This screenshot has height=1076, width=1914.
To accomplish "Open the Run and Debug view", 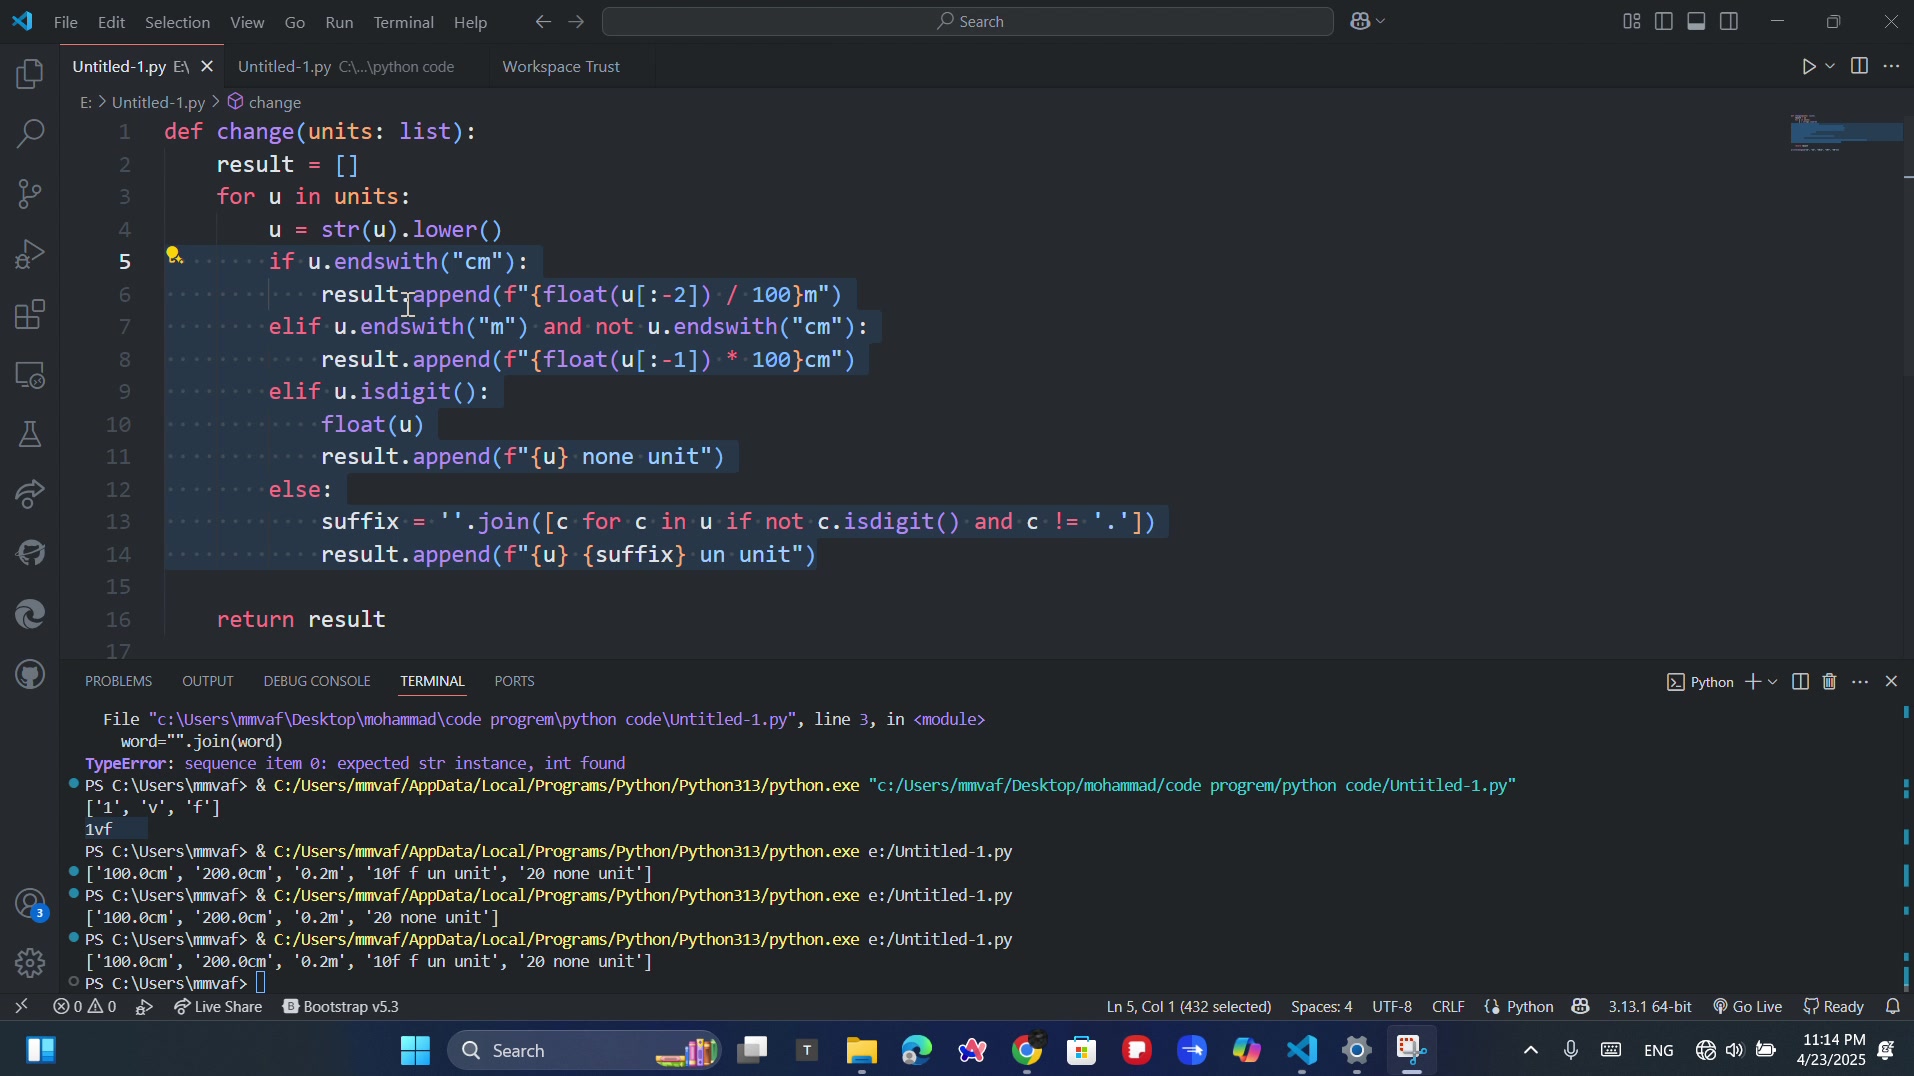I will (x=31, y=255).
